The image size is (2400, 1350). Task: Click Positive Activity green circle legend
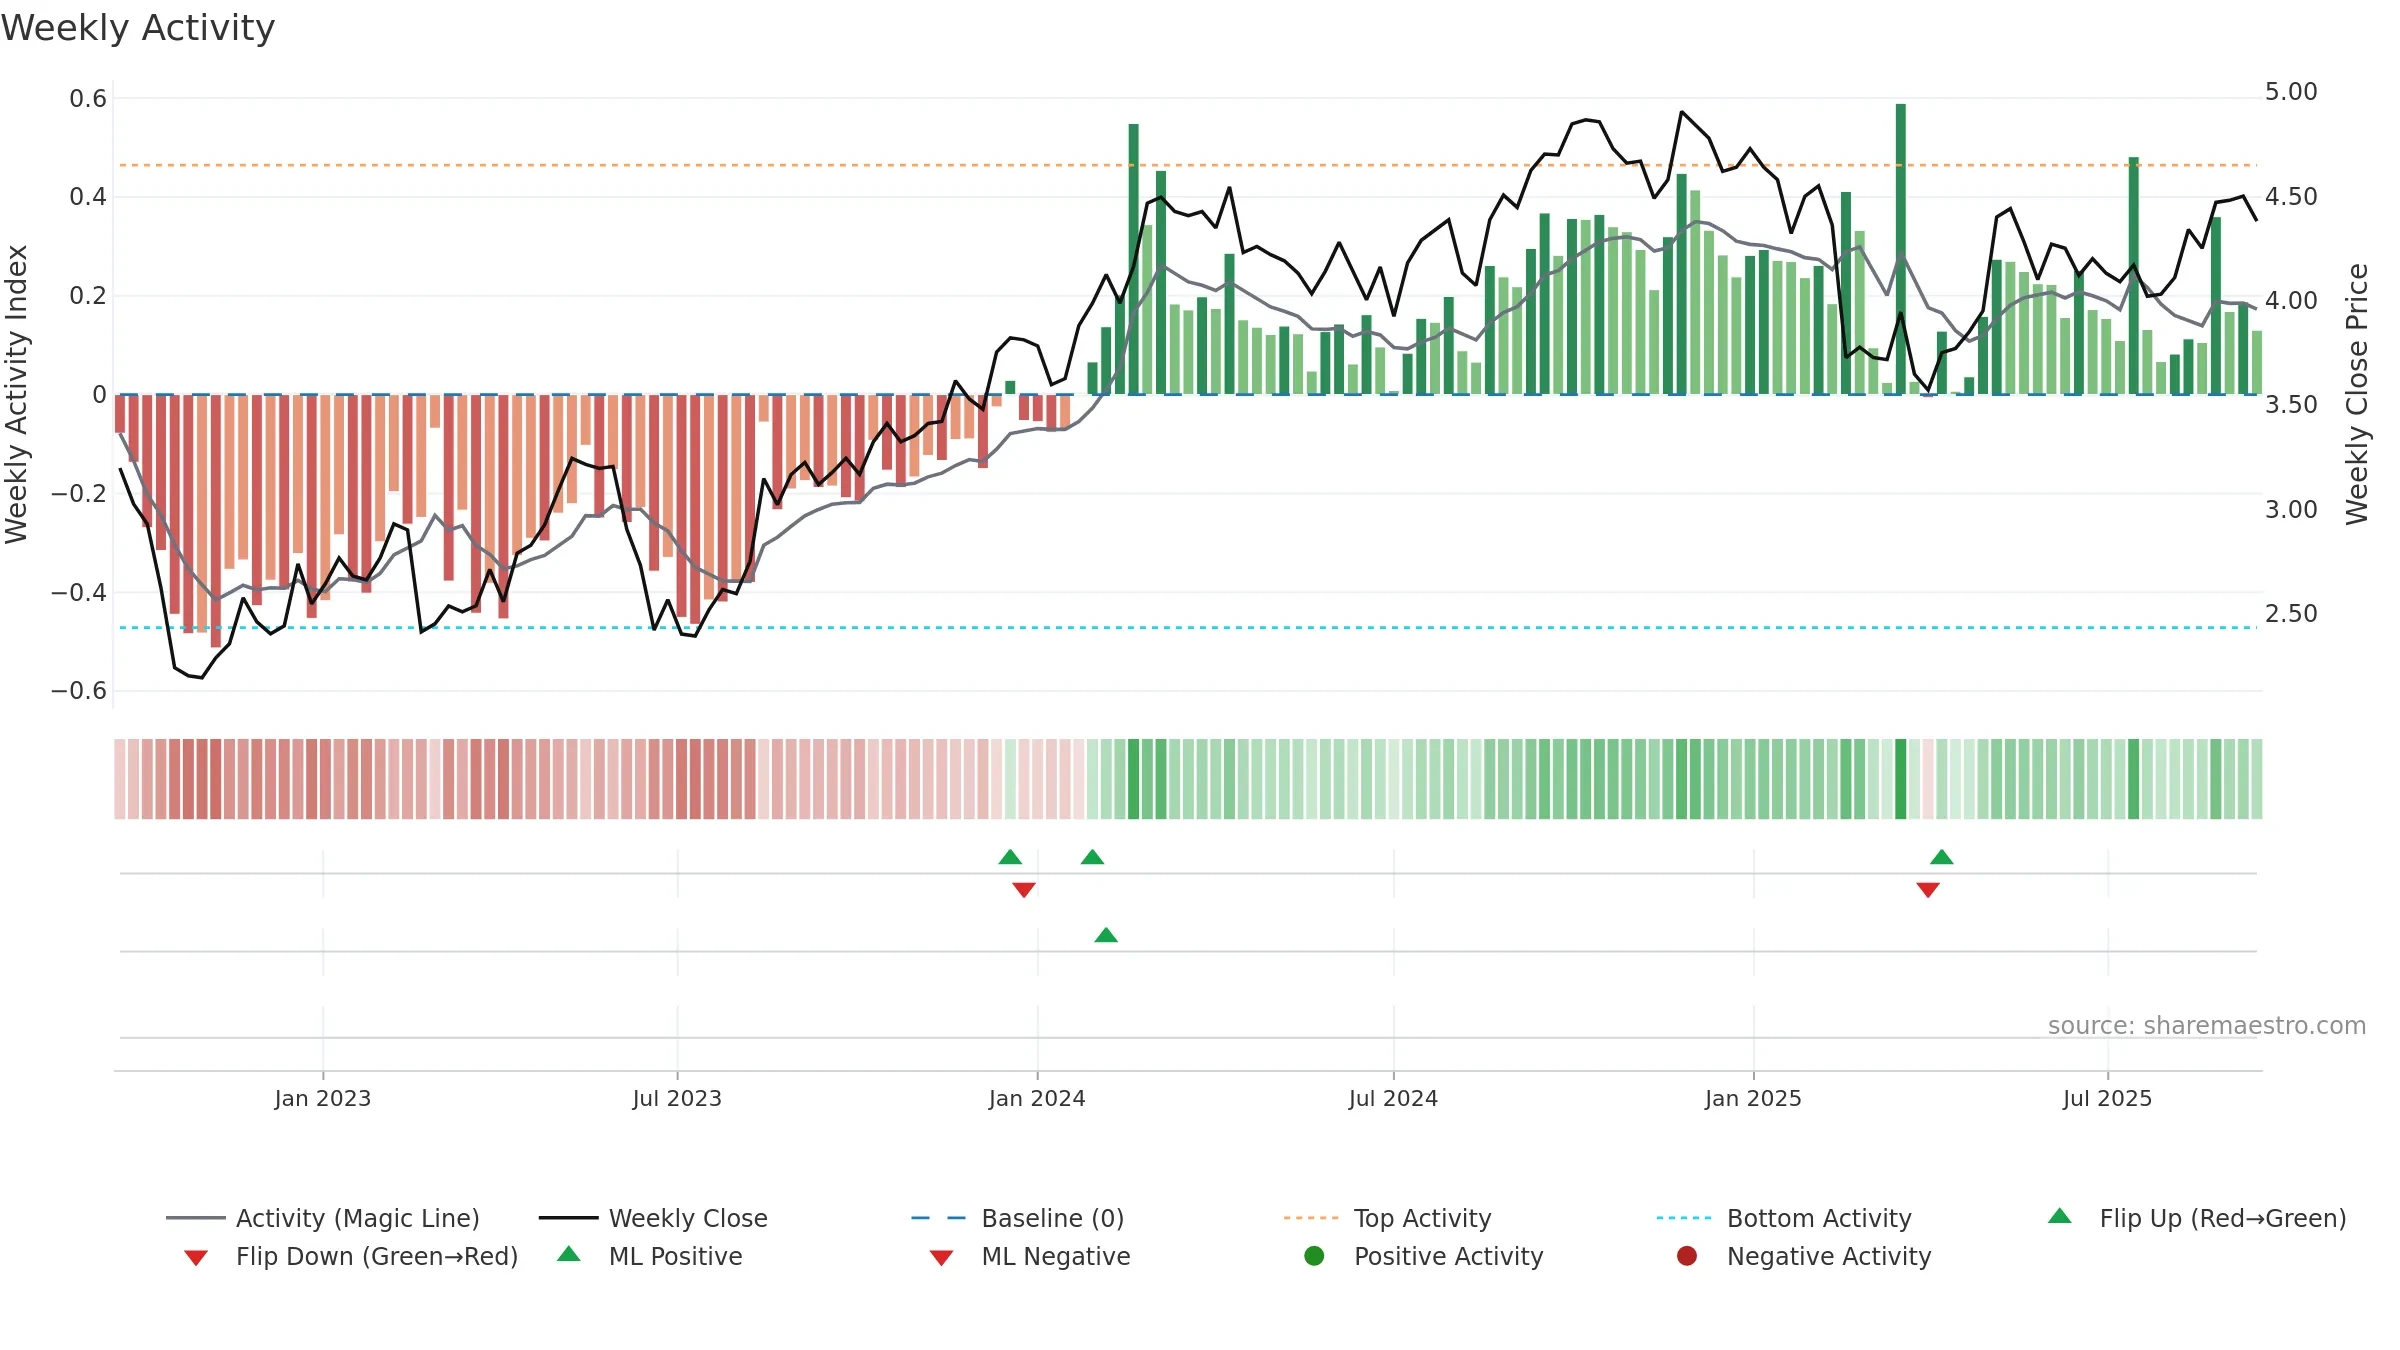click(x=1315, y=1256)
